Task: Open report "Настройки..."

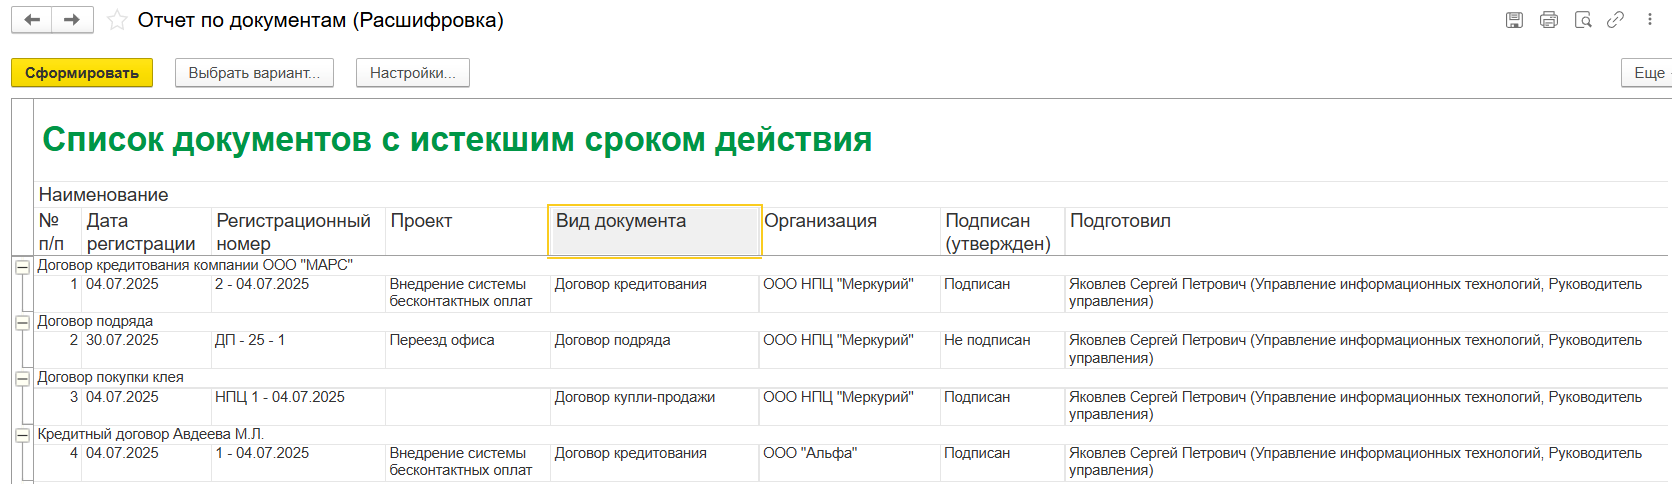Action: pyautogui.click(x=412, y=73)
